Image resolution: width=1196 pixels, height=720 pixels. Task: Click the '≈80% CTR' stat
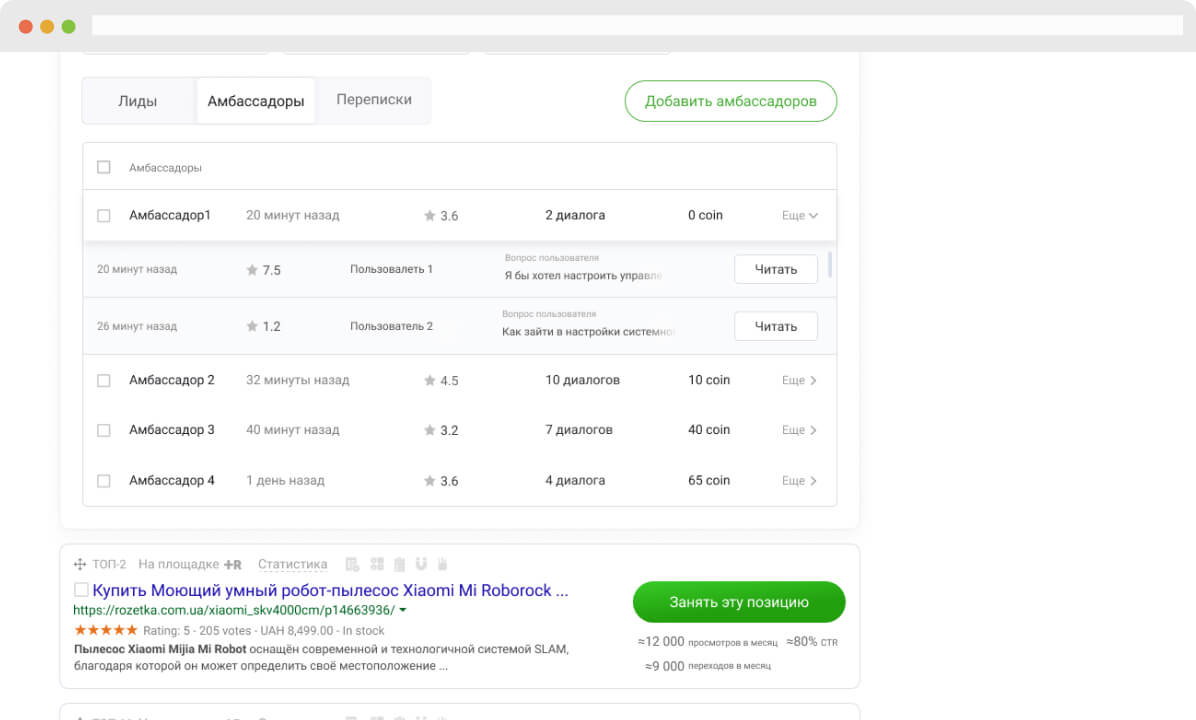pyautogui.click(x=812, y=642)
